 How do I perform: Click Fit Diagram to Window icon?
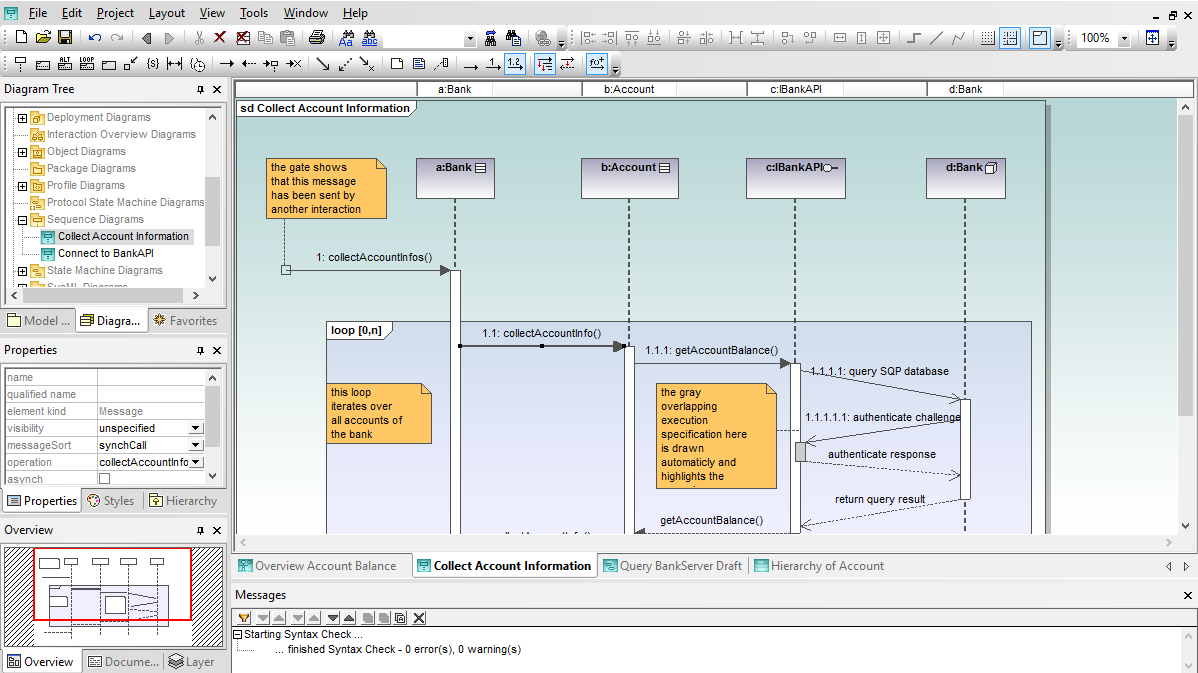click(1153, 37)
